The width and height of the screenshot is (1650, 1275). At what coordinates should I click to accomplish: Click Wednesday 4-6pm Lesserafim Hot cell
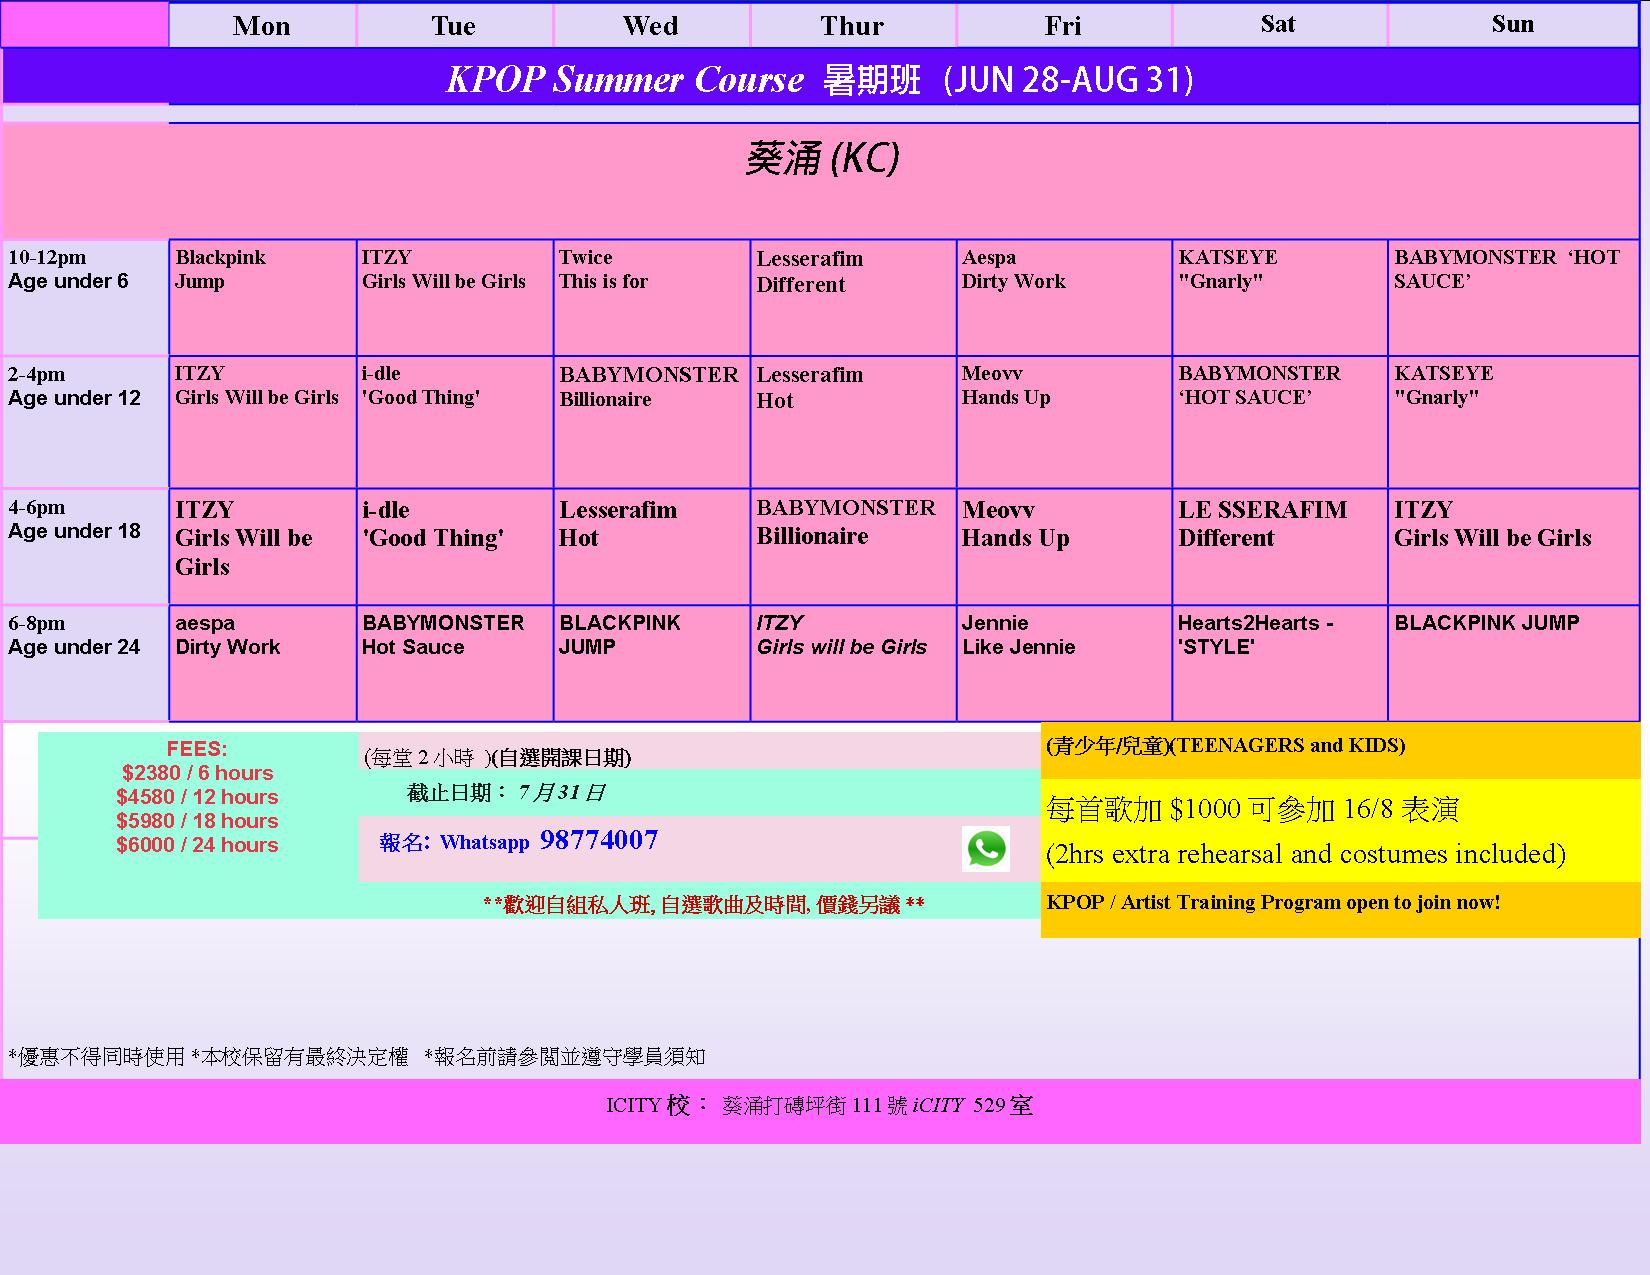coord(652,546)
